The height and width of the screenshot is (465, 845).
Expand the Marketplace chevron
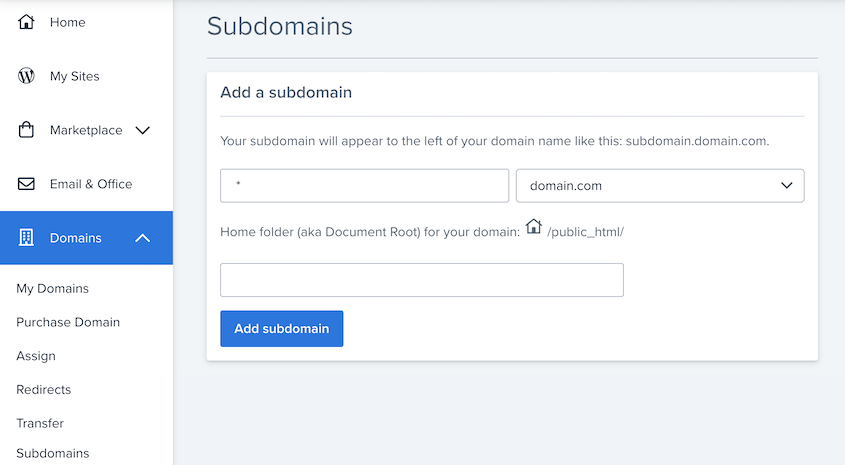[x=142, y=130]
